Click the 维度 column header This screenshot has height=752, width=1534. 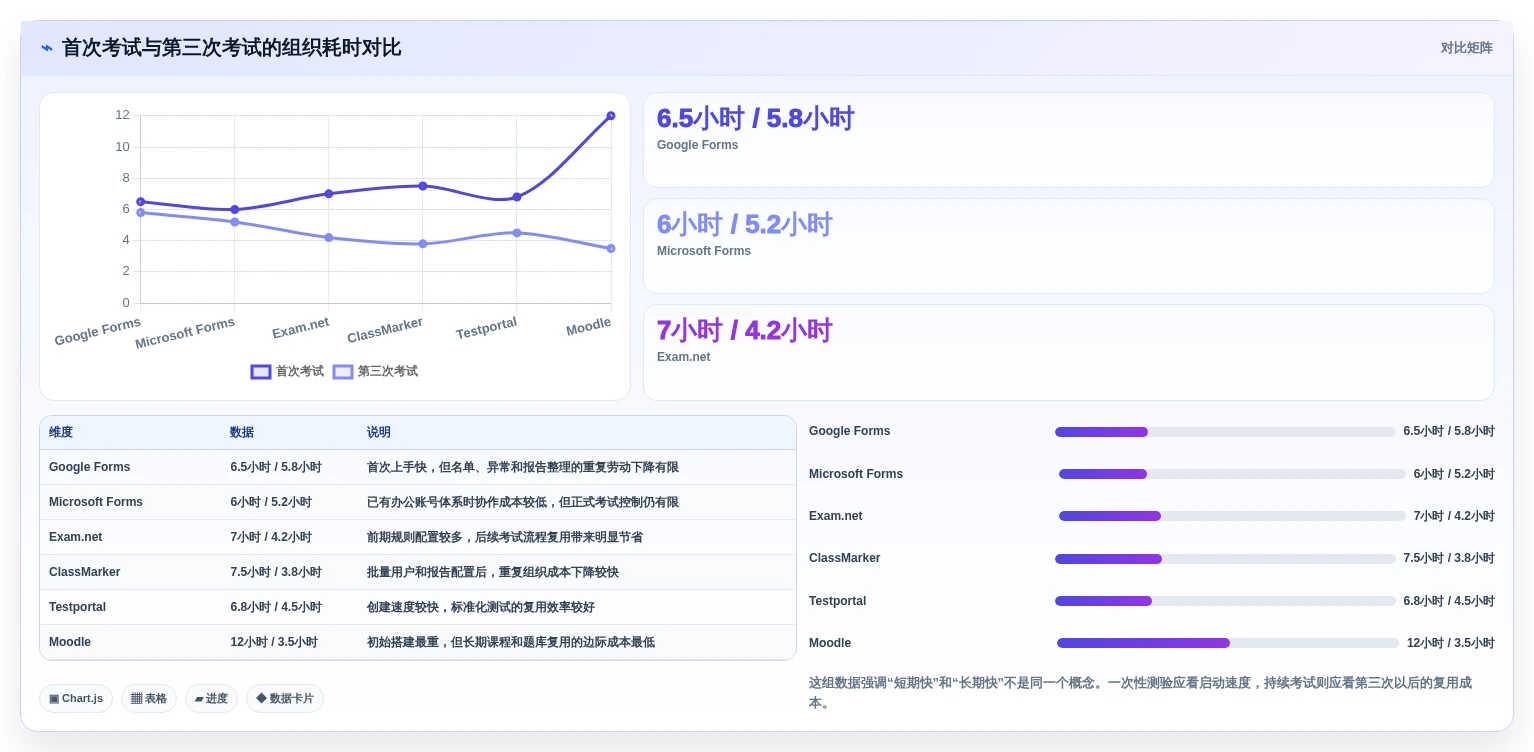click(61, 433)
